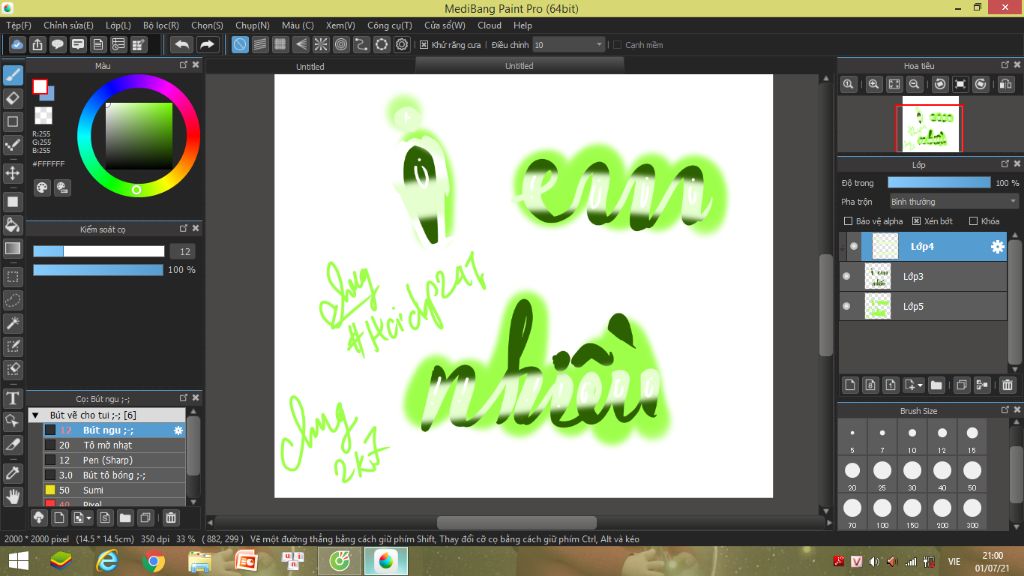Select layer Lớp3 thumbnail
Viewport: 1024px width, 576px height.
(878, 276)
